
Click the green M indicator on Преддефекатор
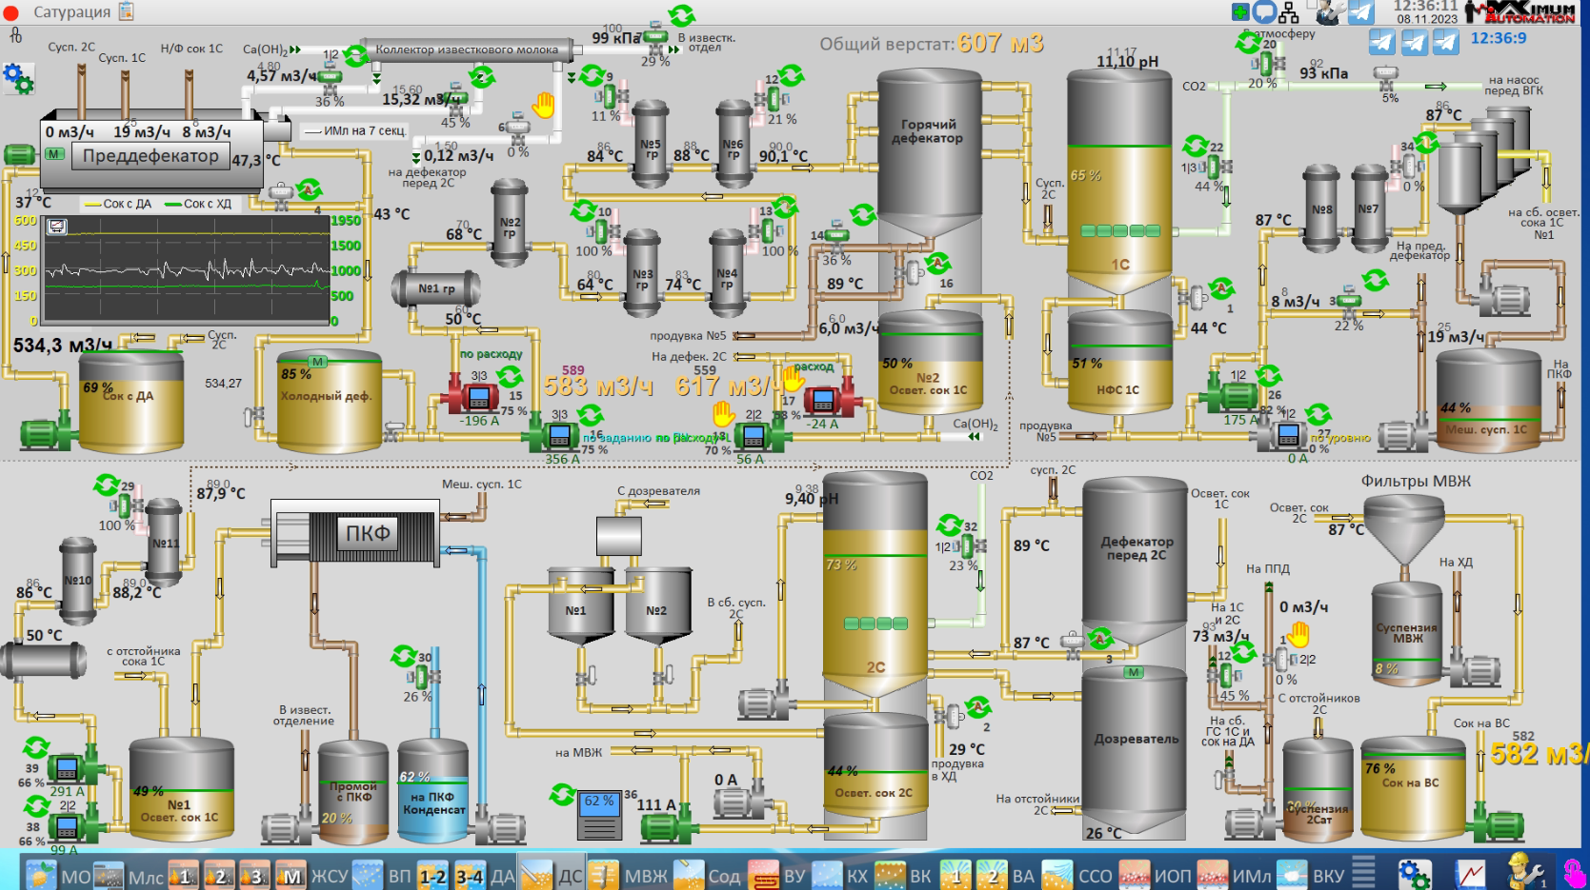[53, 154]
